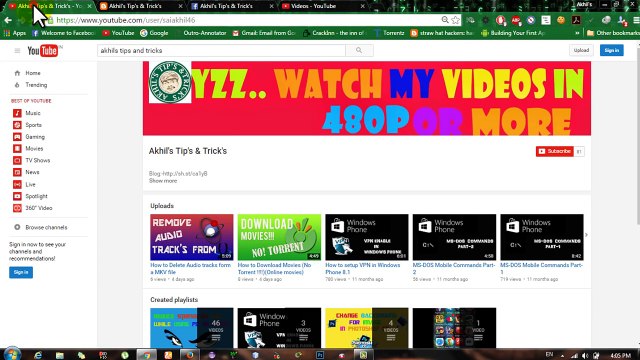Viewport: 640px width, 360px height.
Task: Open Remove Audio Tracks video thumbnail
Action: click(191, 237)
